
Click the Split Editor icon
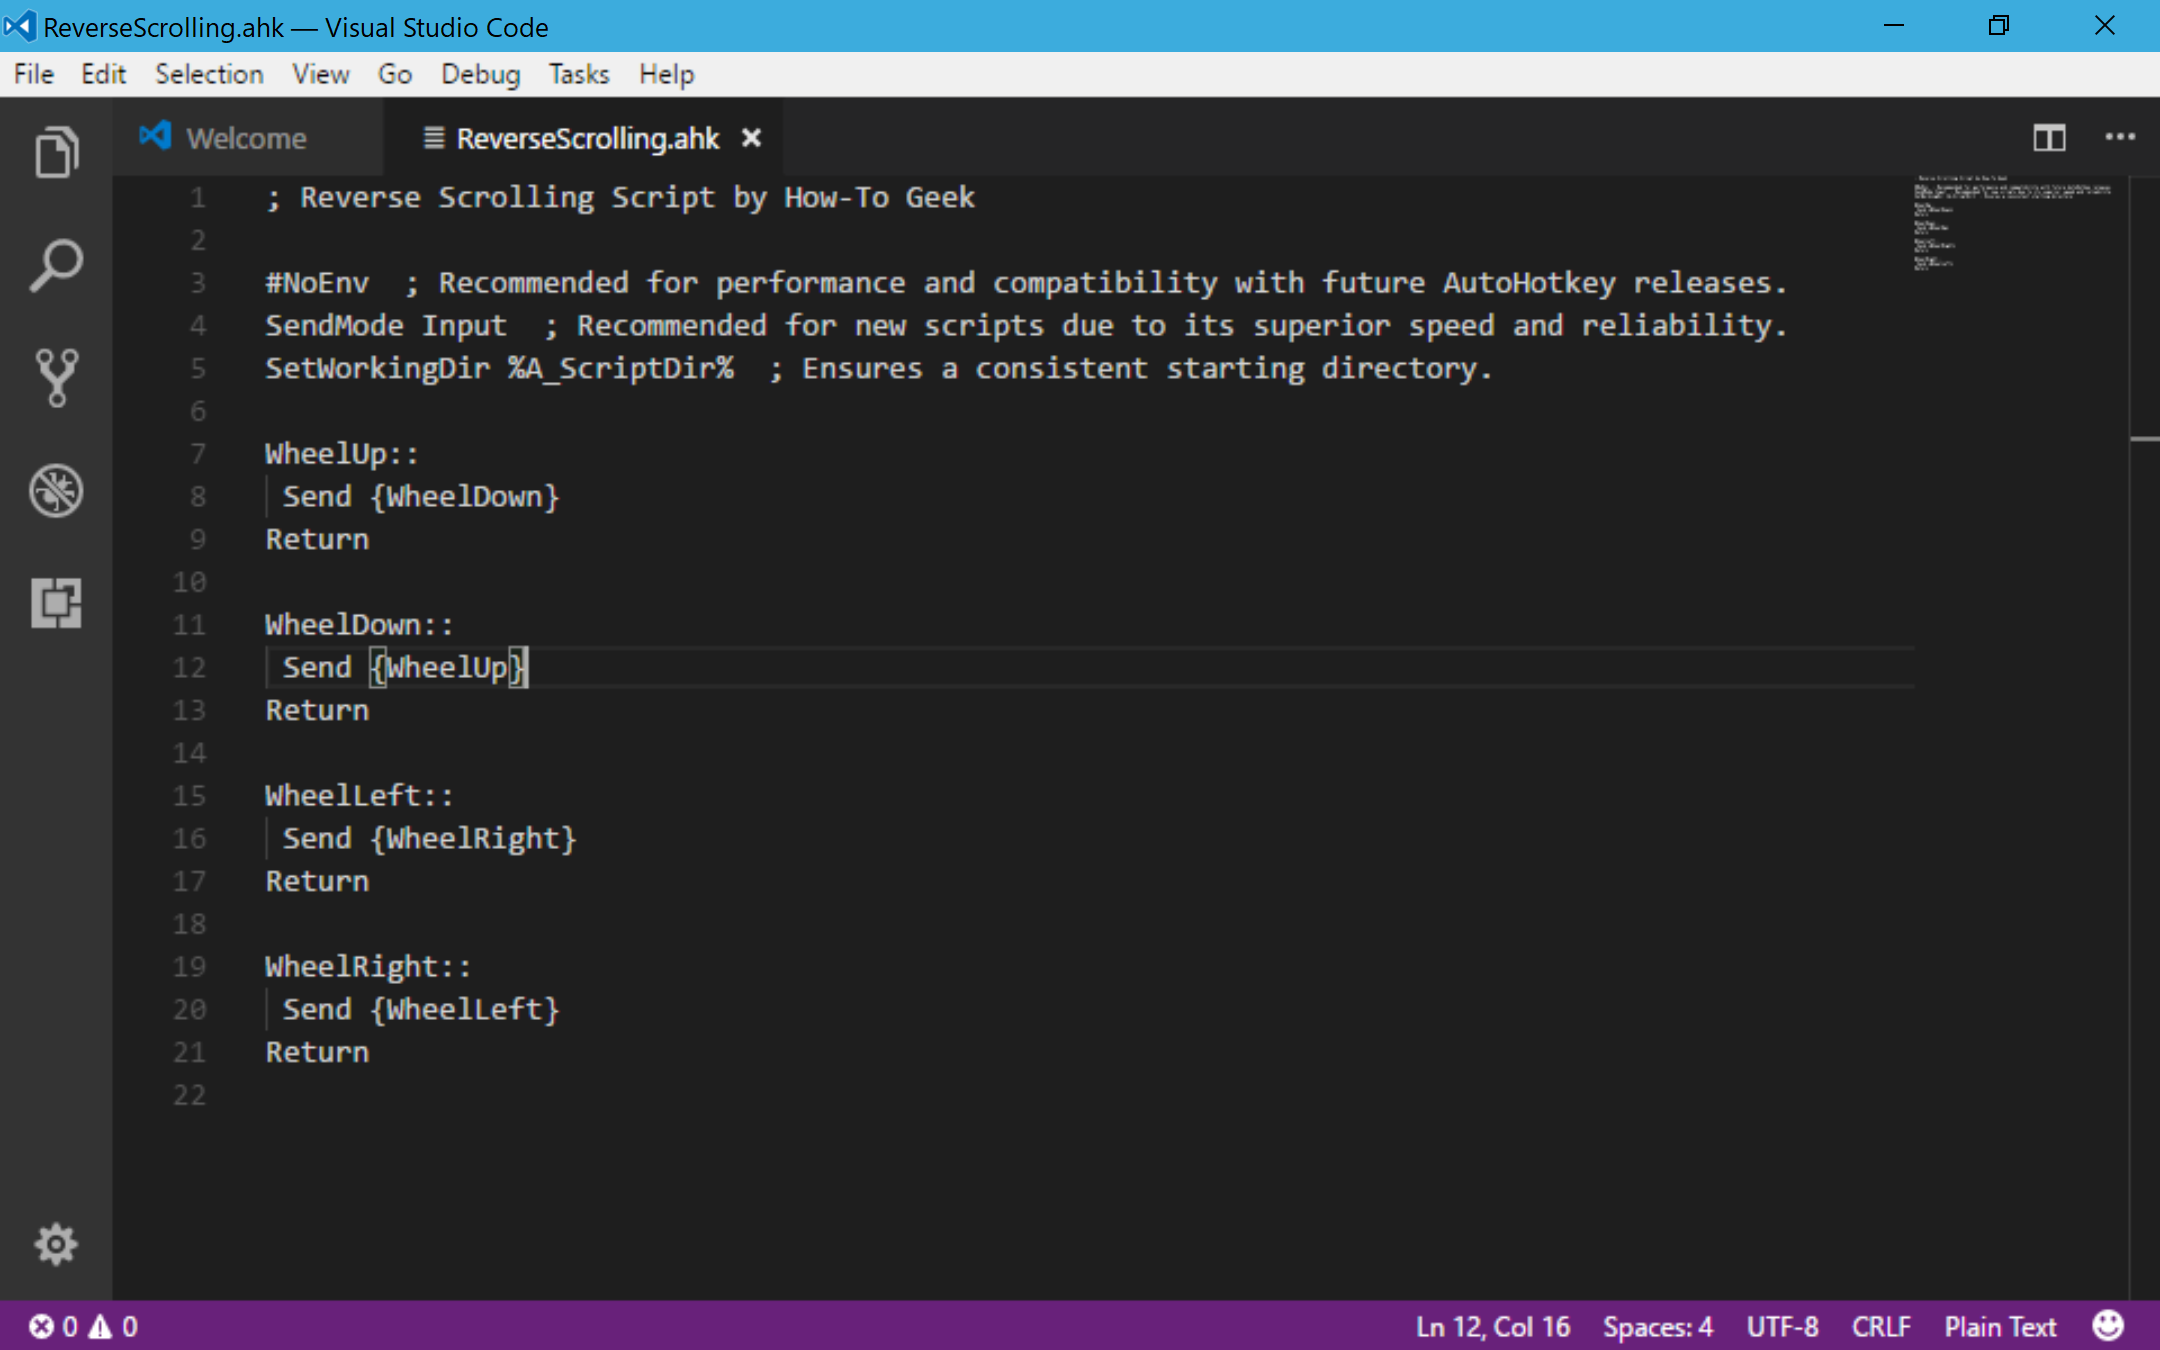[x=2049, y=138]
